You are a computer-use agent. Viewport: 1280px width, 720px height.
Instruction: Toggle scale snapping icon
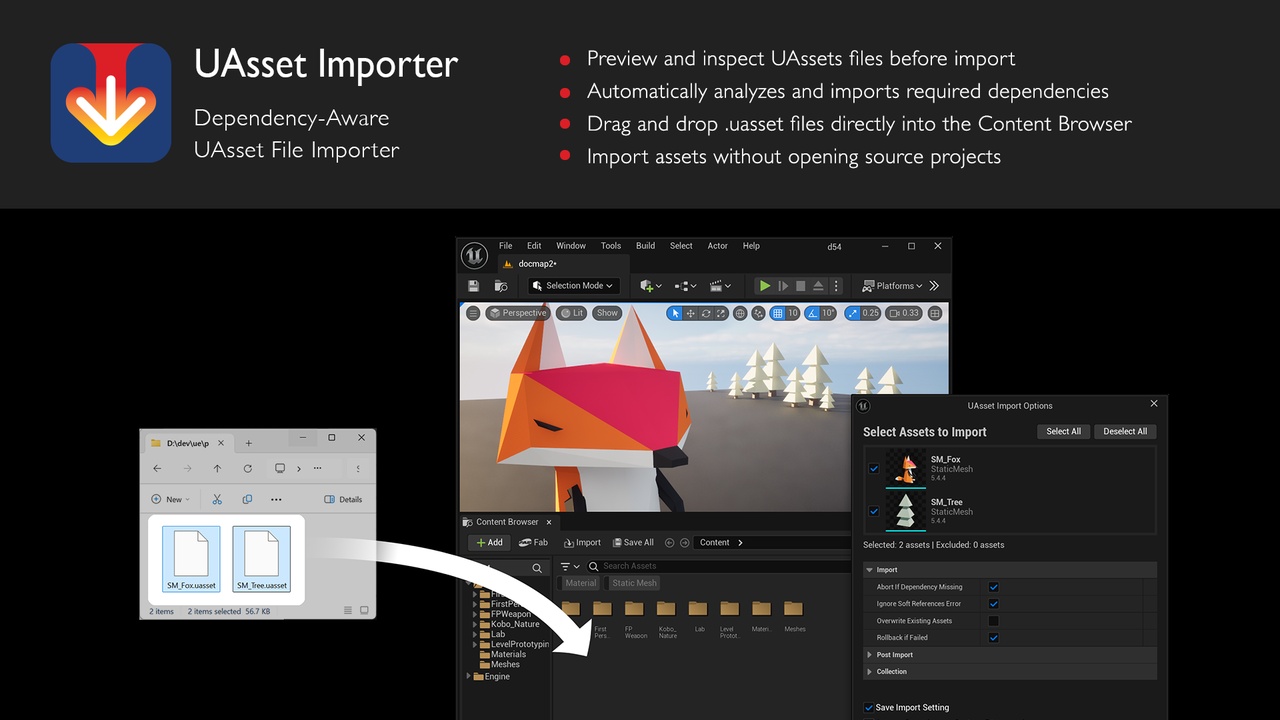852,313
